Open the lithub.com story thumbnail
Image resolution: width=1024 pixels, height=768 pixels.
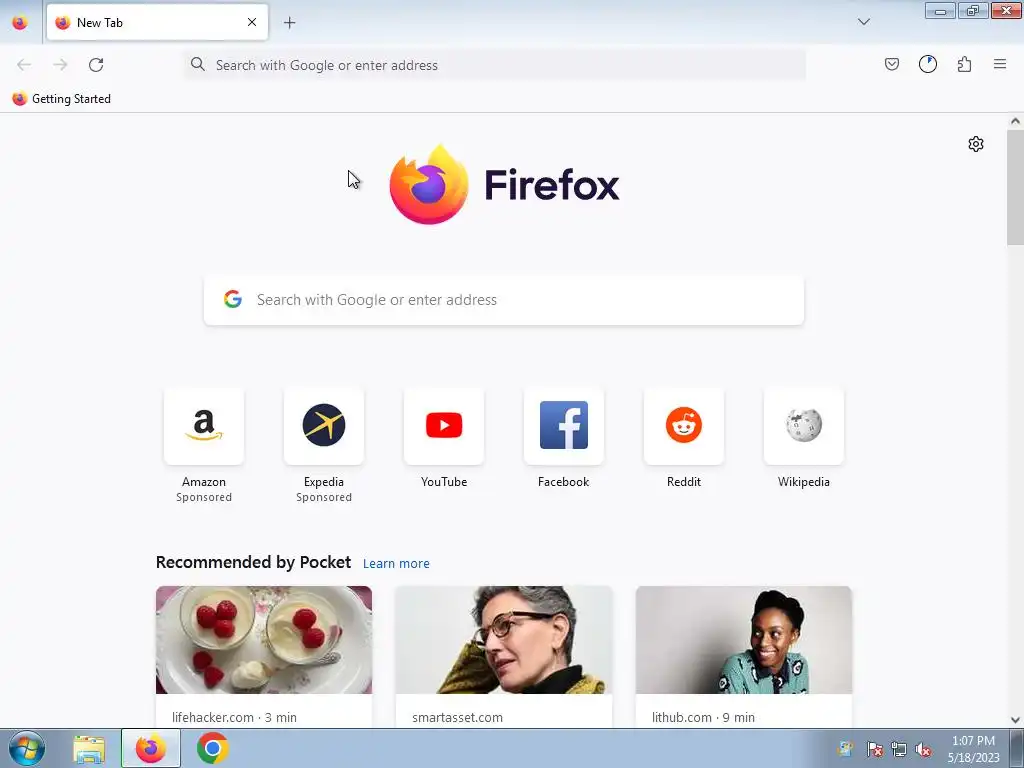744,640
